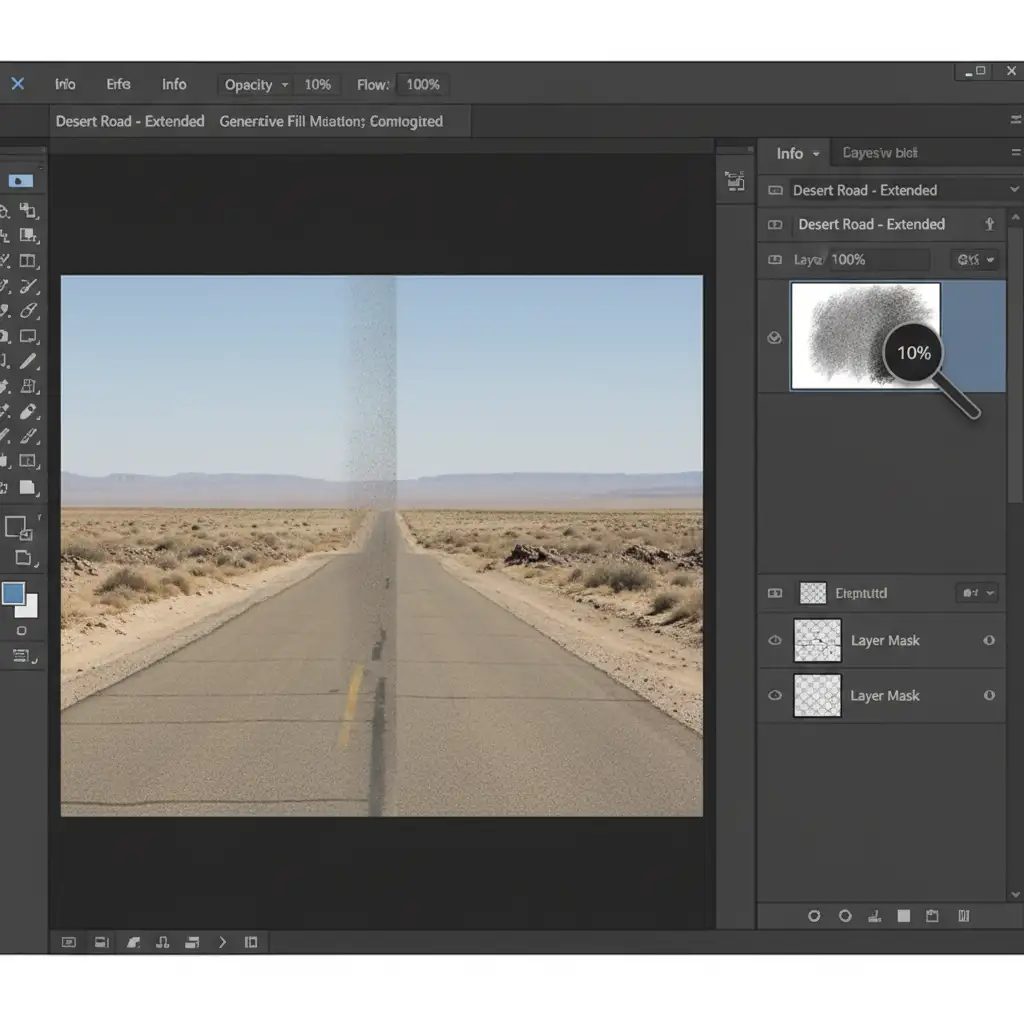Click the highlighted blue tool at toolbox top

[20, 181]
